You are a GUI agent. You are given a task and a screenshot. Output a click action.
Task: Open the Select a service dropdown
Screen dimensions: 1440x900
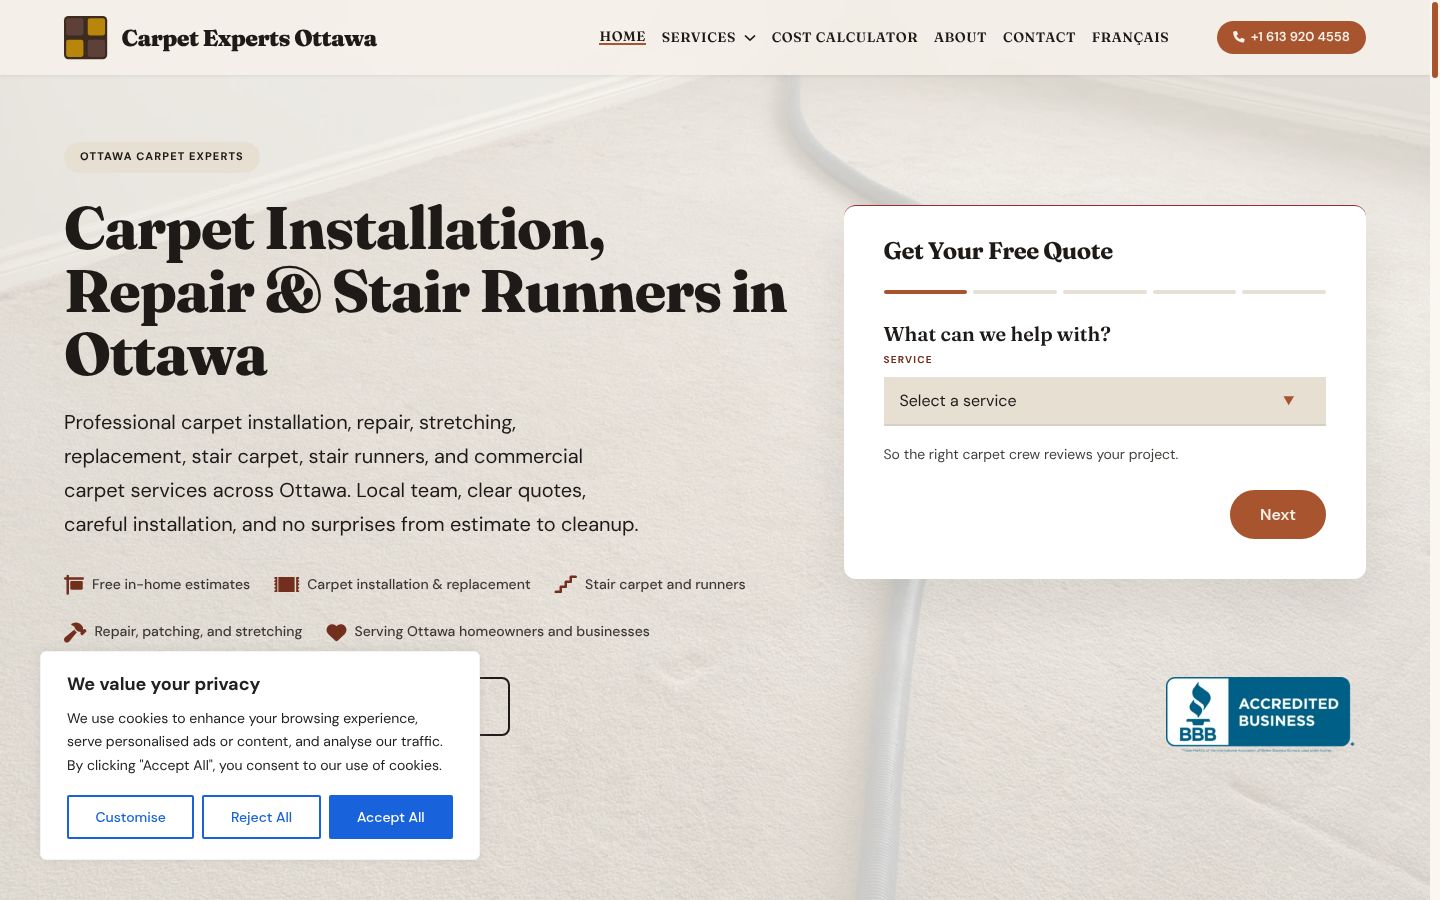(1104, 401)
